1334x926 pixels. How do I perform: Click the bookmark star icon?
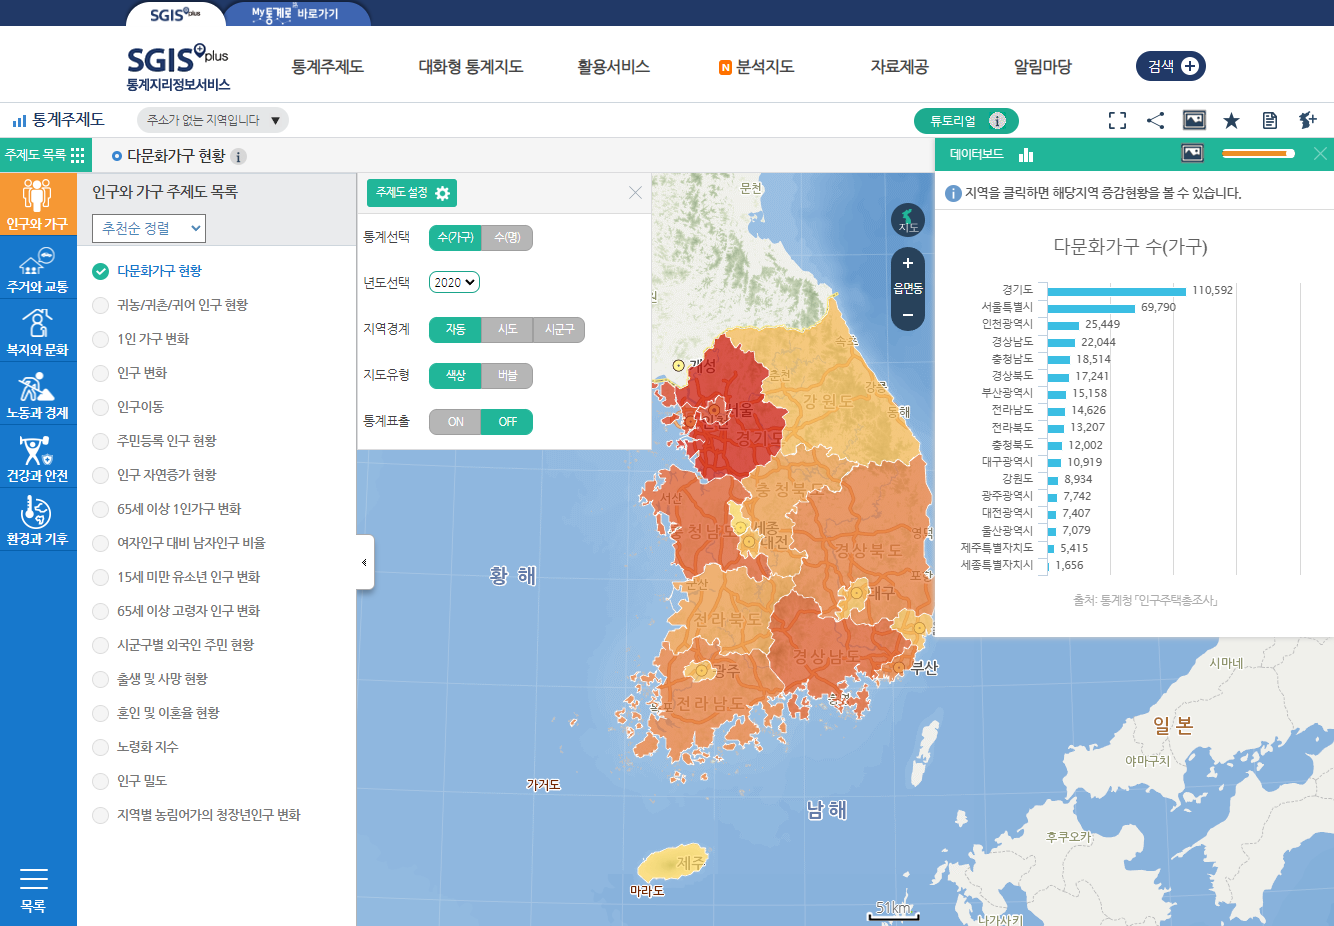click(x=1231, y=120)
